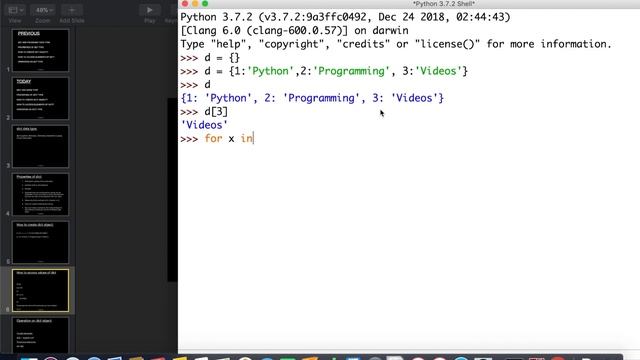Click the Add Slide button in Keynote
The height and width of the screenshot is (360, 640).
pos(71,10)
